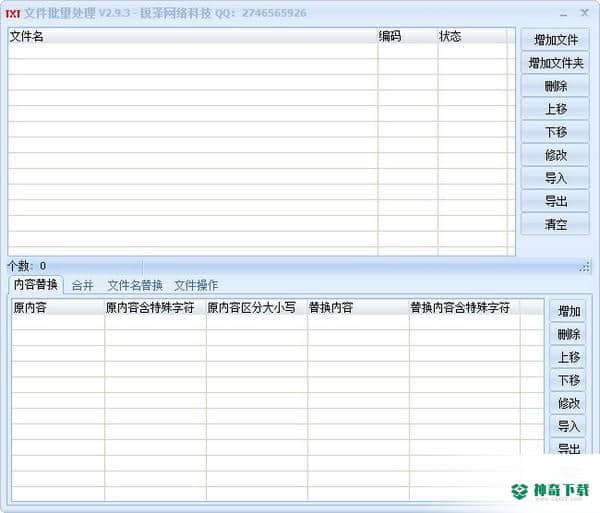
Task: Add a replacement rule with the 增加 button
Action: click(568, 311)
